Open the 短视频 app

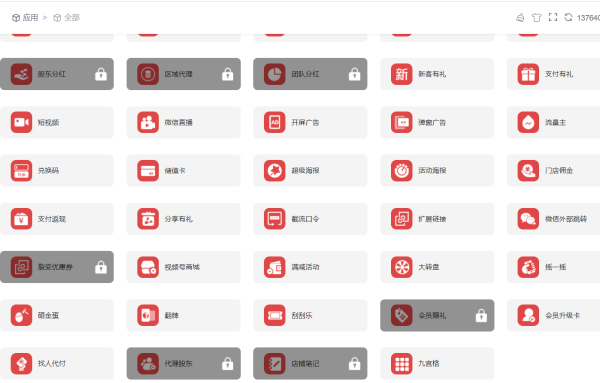click(57, 122)
